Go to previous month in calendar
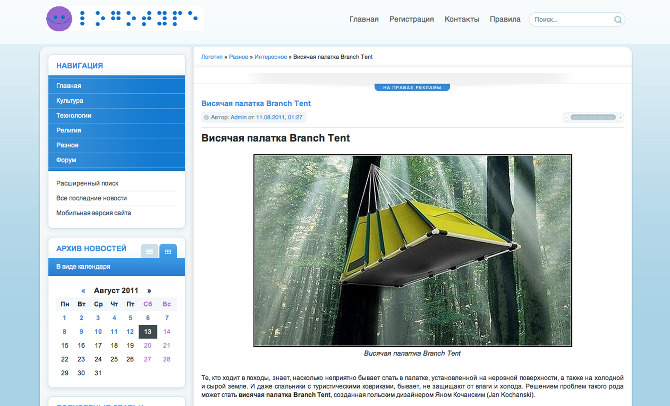 click(83, 291)
